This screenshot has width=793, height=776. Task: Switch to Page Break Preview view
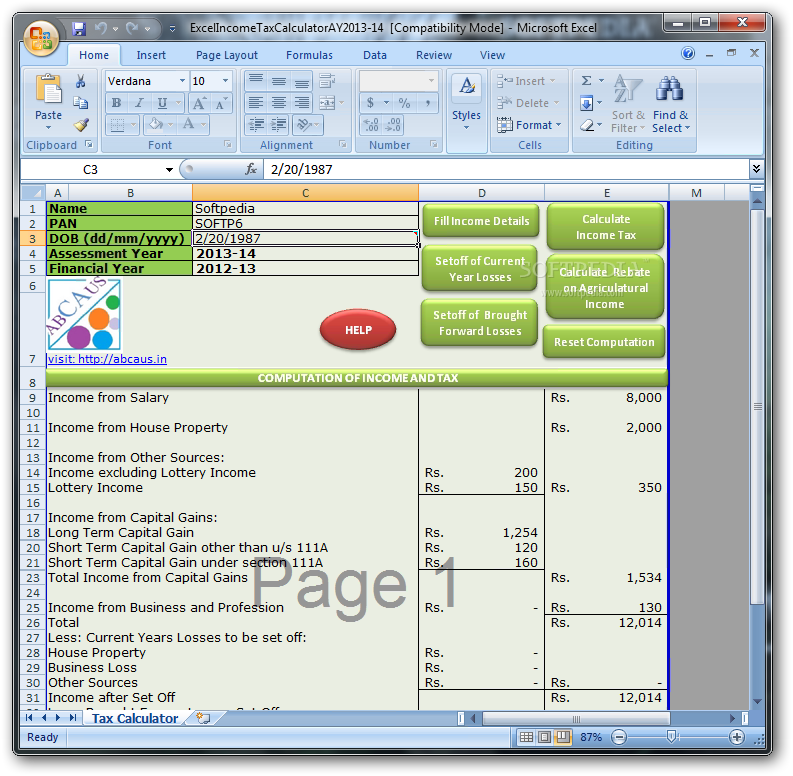click(562, 738)
